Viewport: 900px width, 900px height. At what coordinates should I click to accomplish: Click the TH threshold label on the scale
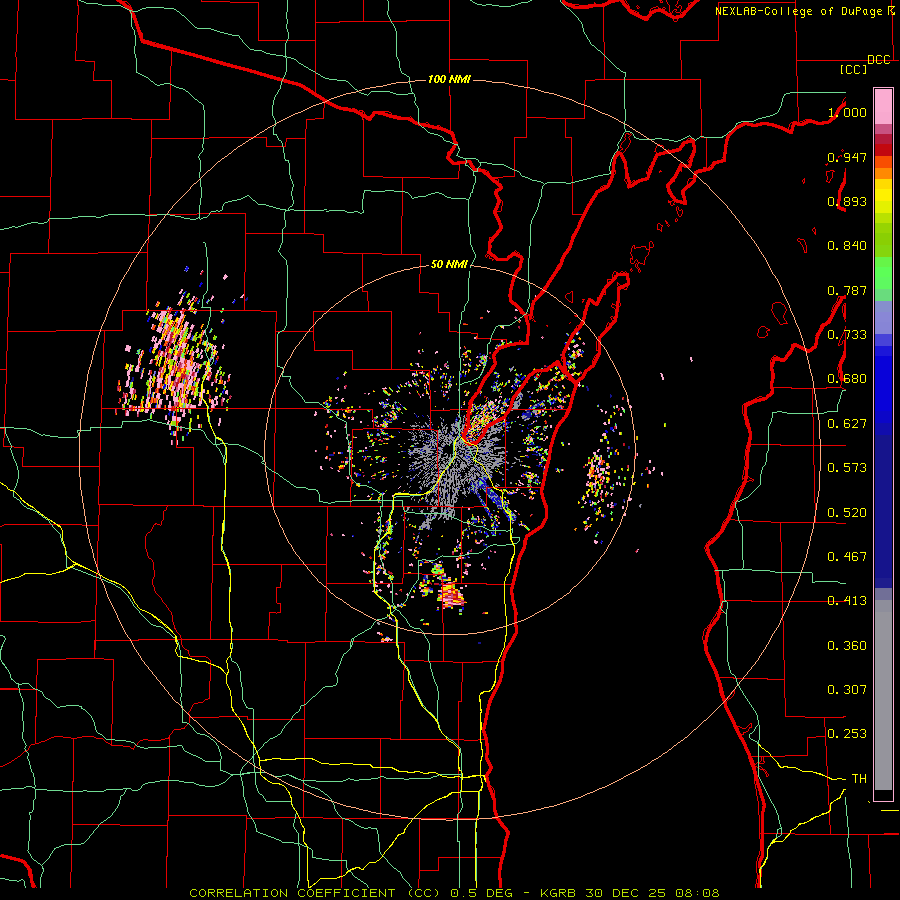(859, 779)
